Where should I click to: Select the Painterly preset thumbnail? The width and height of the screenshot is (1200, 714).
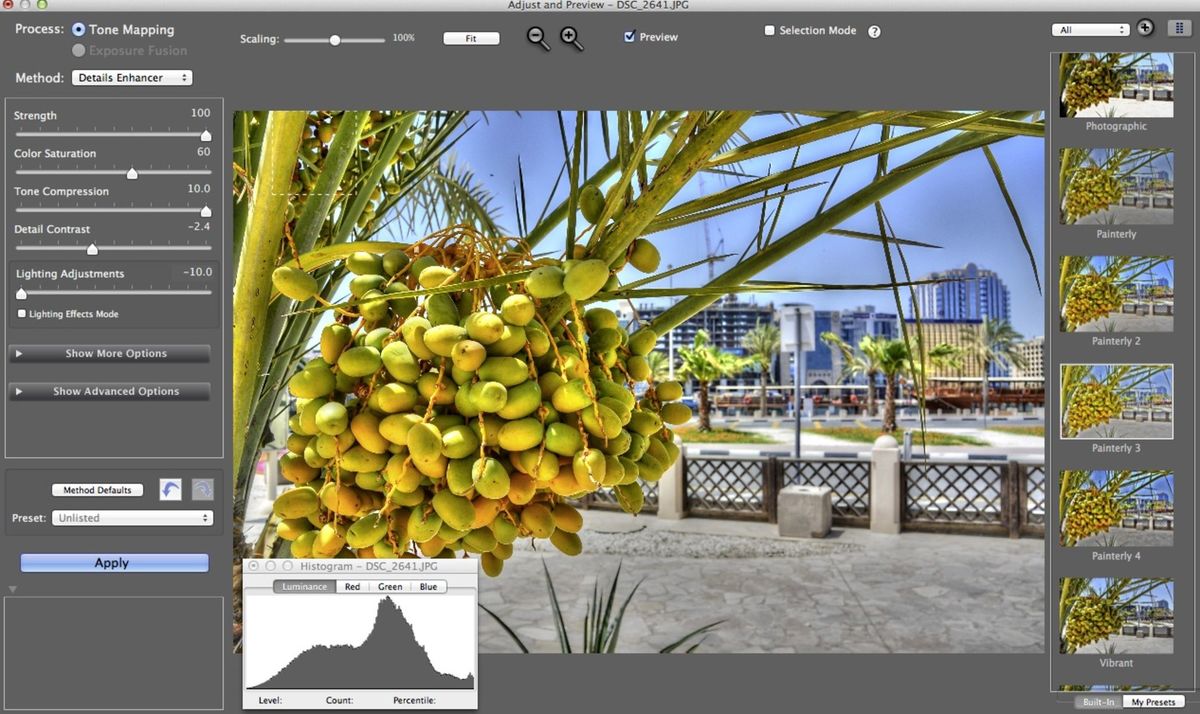[x=1116, y=186]
